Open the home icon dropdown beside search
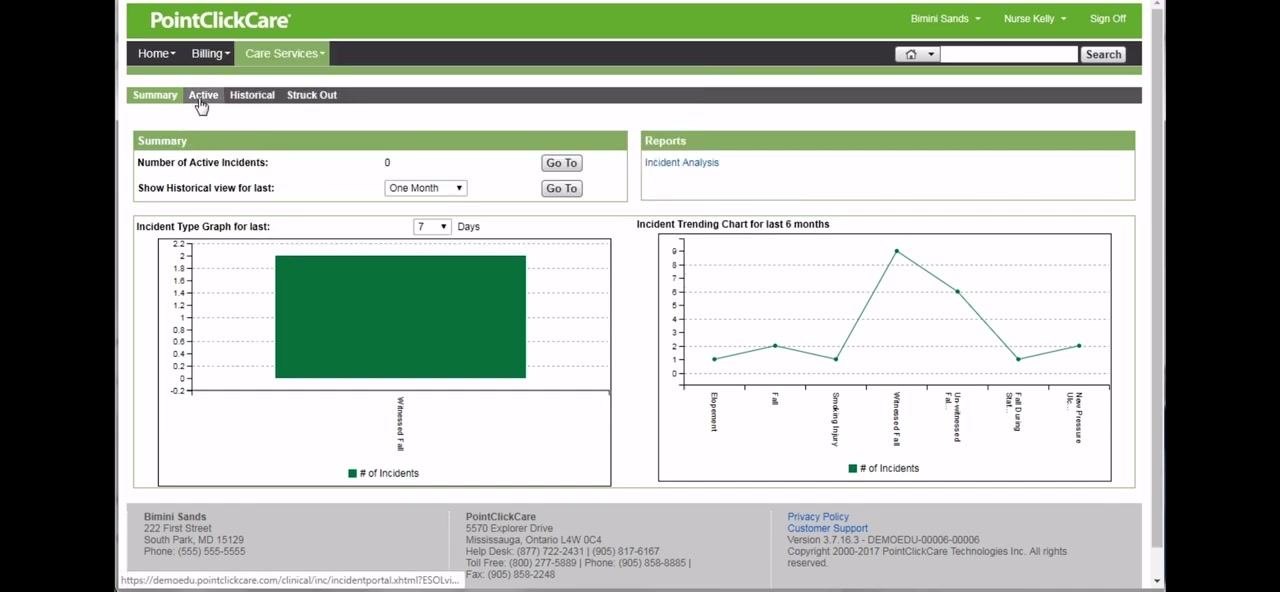This screenshot has width=1280, height=592. pyautogui.click(x=917, y=54)
